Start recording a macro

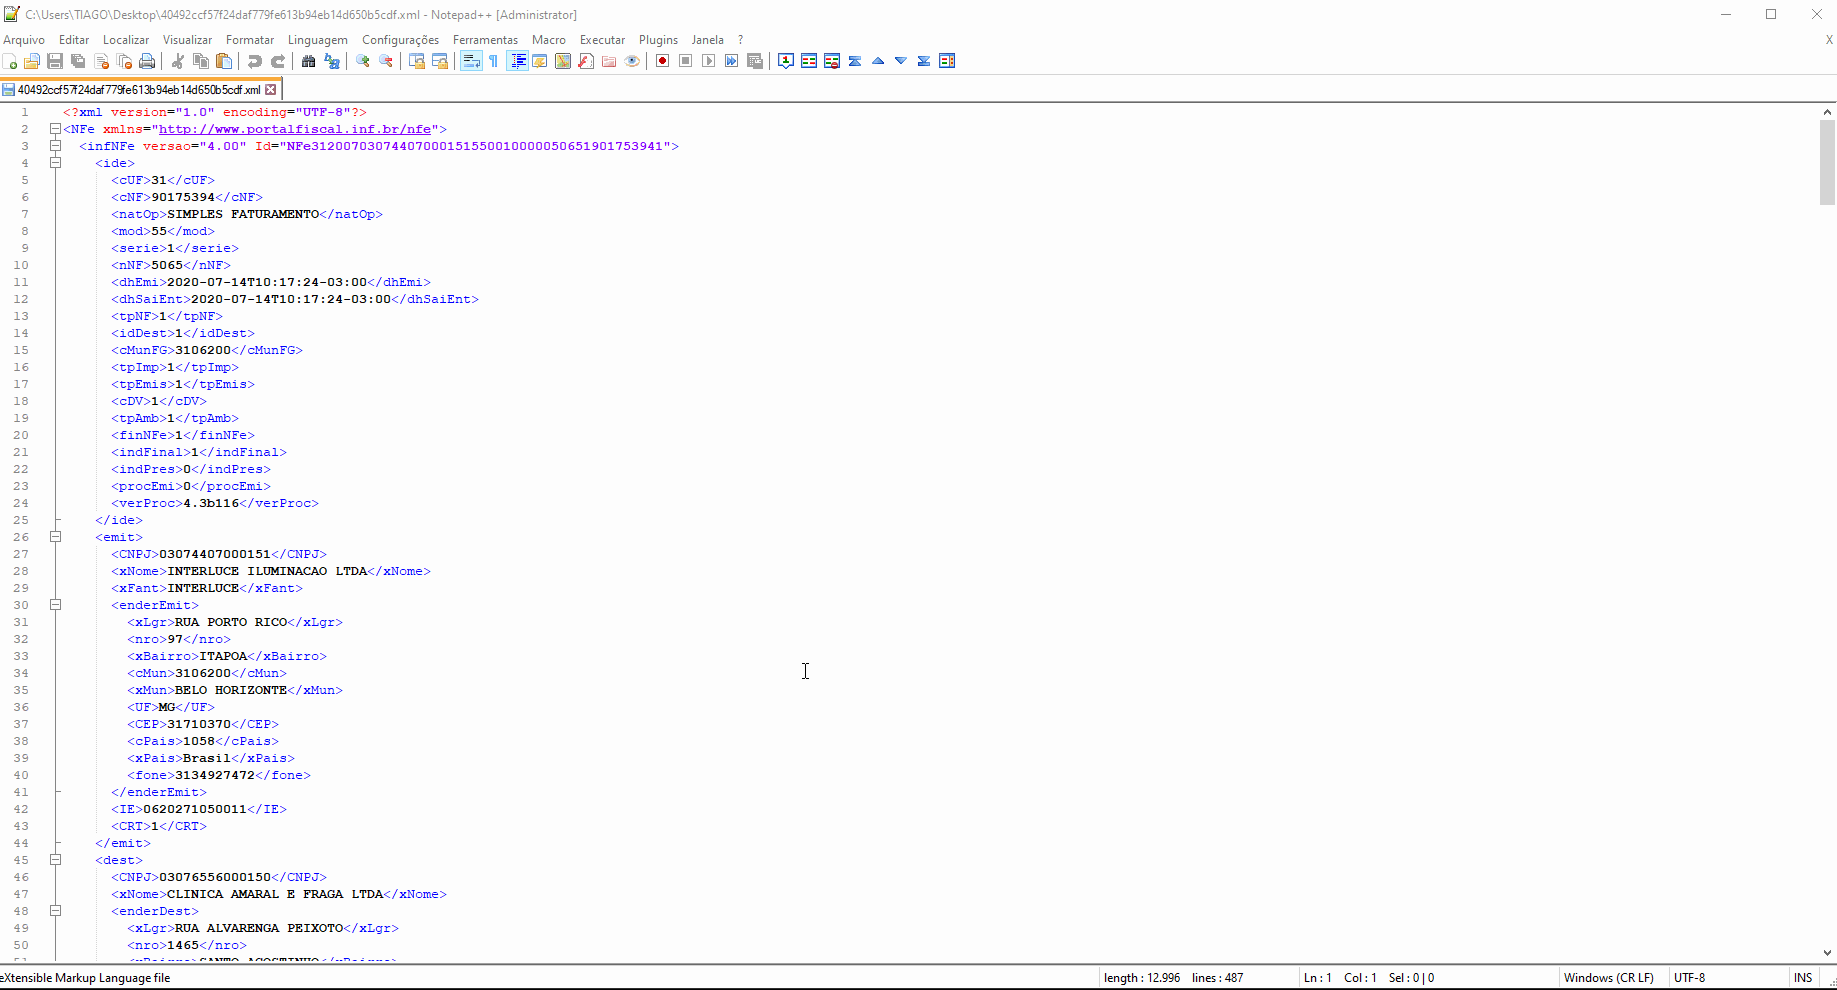[661, 61]
